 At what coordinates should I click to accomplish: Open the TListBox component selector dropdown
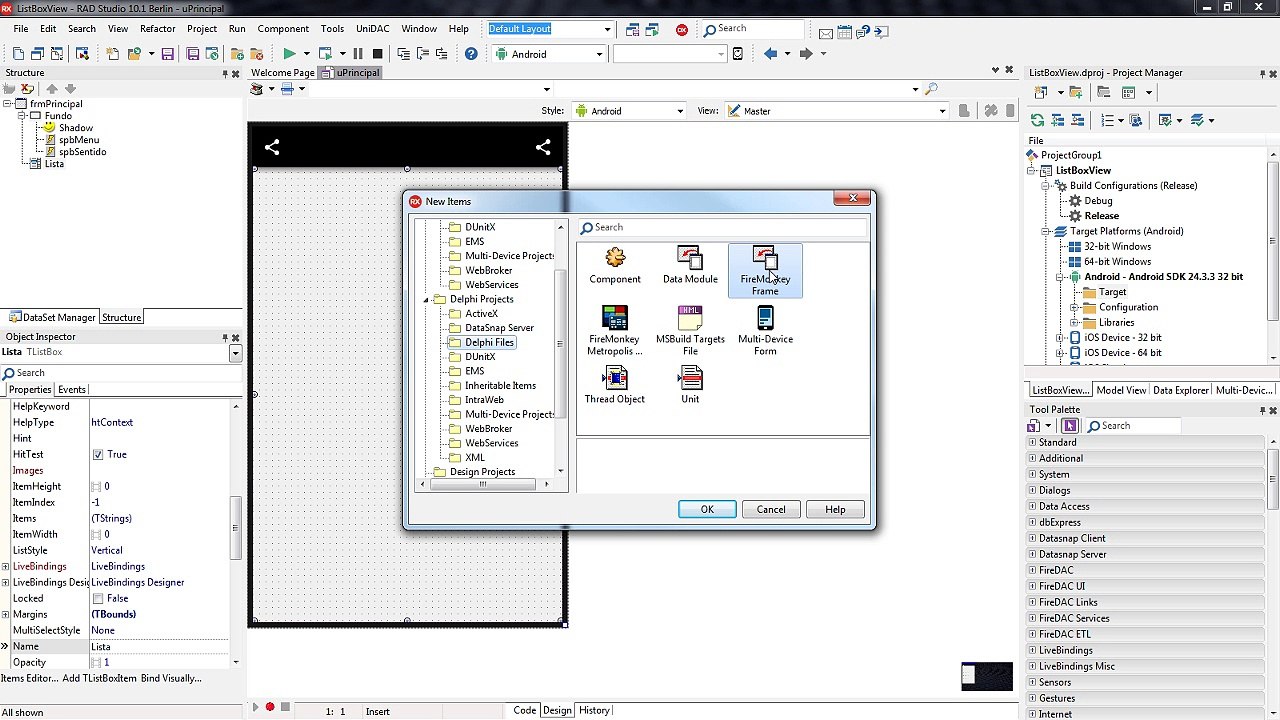pyautogui.click(x=236, y=352)
